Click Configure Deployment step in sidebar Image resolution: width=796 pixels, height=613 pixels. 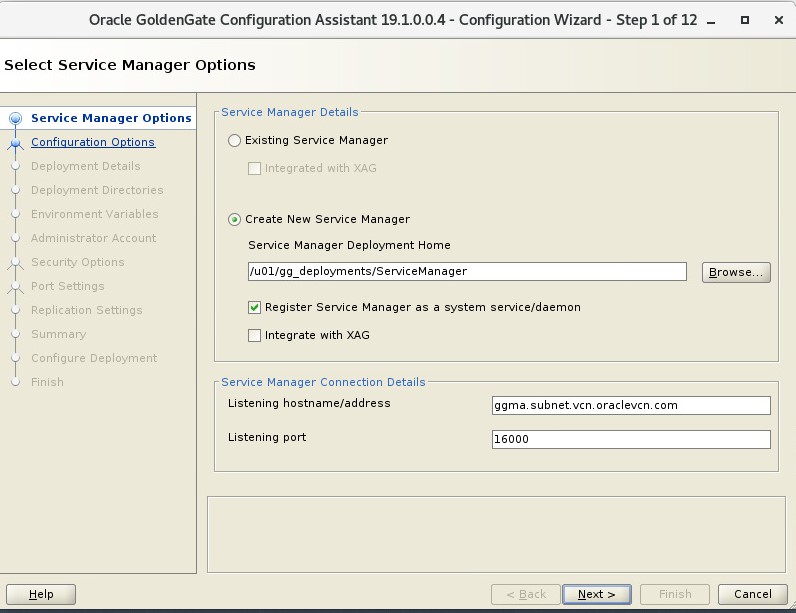click(x=94, y=358)
